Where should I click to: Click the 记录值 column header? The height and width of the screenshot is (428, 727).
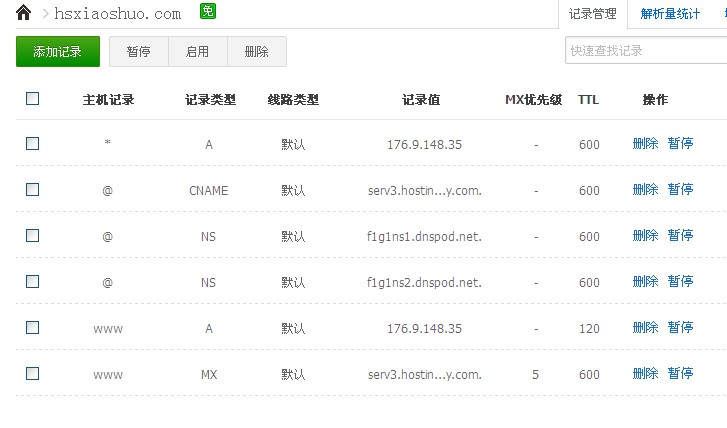421,100
